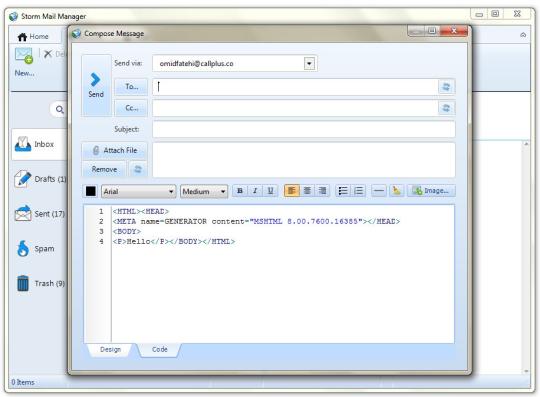Click the main window's vertical scrollbar up arrow
This screenshot has width=540, height=397.
526,144
